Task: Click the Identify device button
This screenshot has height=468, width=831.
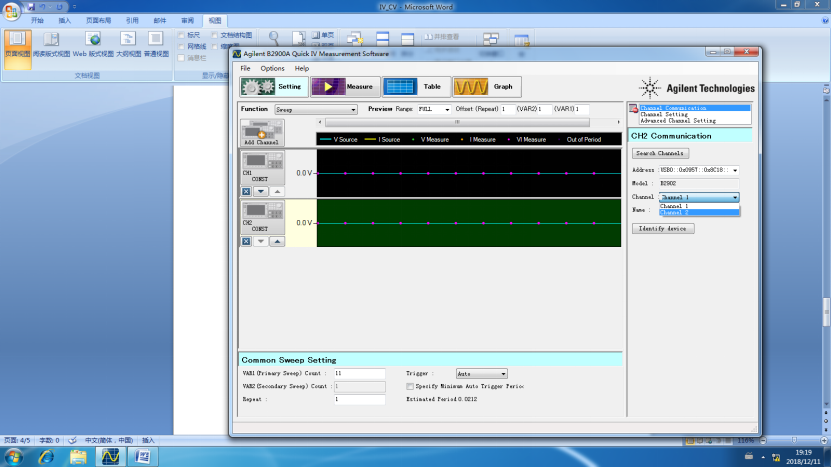Action: click(x=662, y=228)
